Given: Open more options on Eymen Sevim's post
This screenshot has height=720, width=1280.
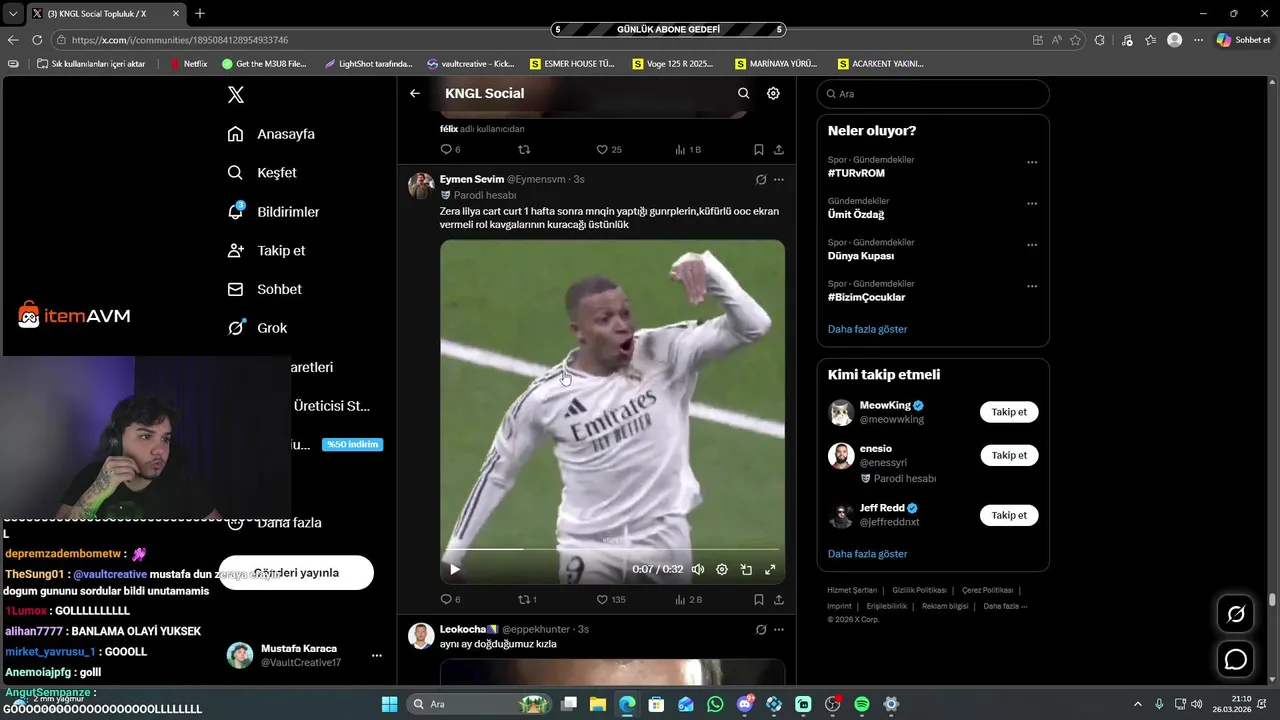Looking at the screenshot, I should pos(779,180).
